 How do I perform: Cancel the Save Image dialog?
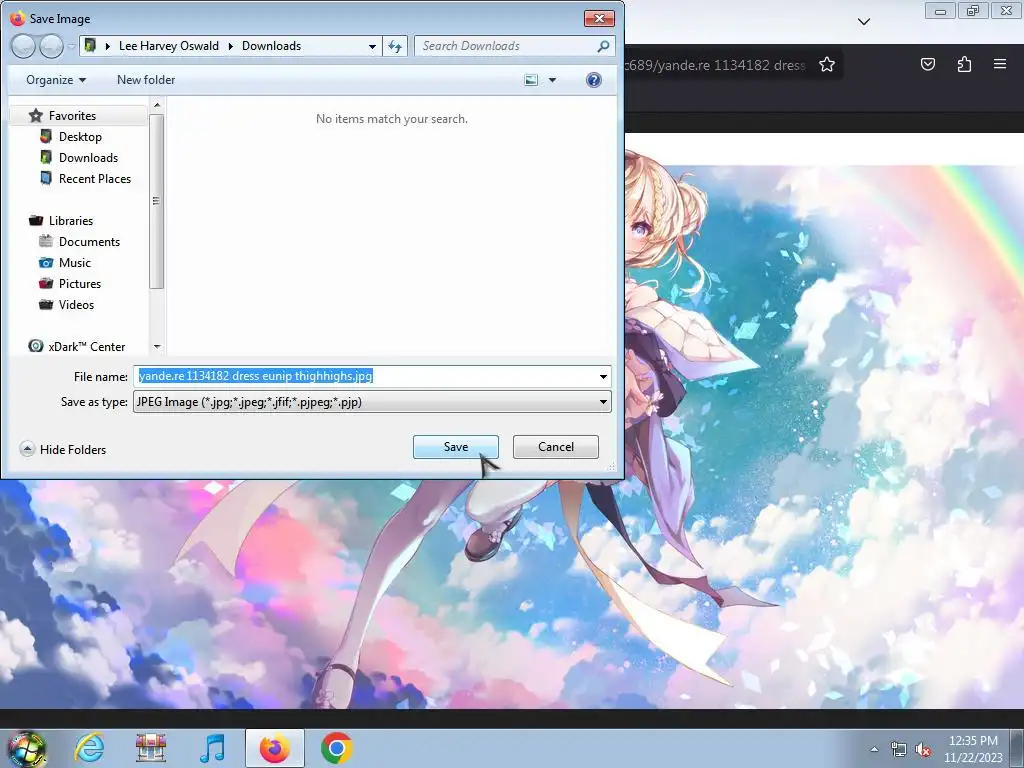point(556,447)
